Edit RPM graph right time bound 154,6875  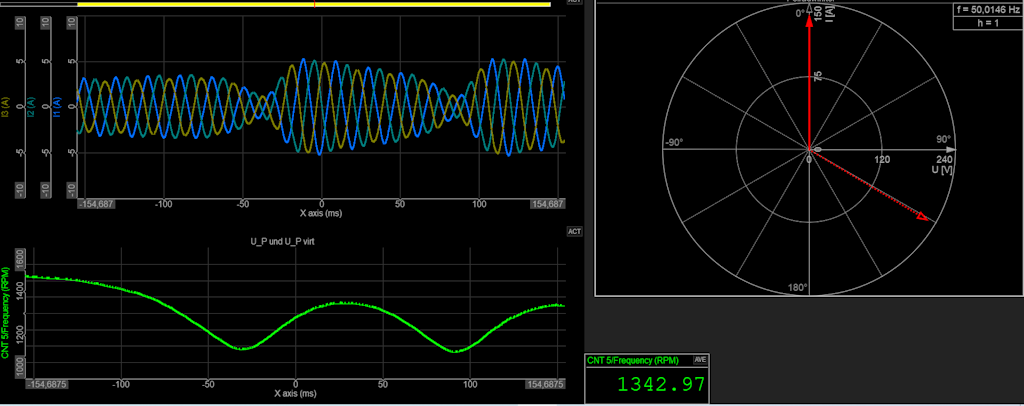[545, 384]
